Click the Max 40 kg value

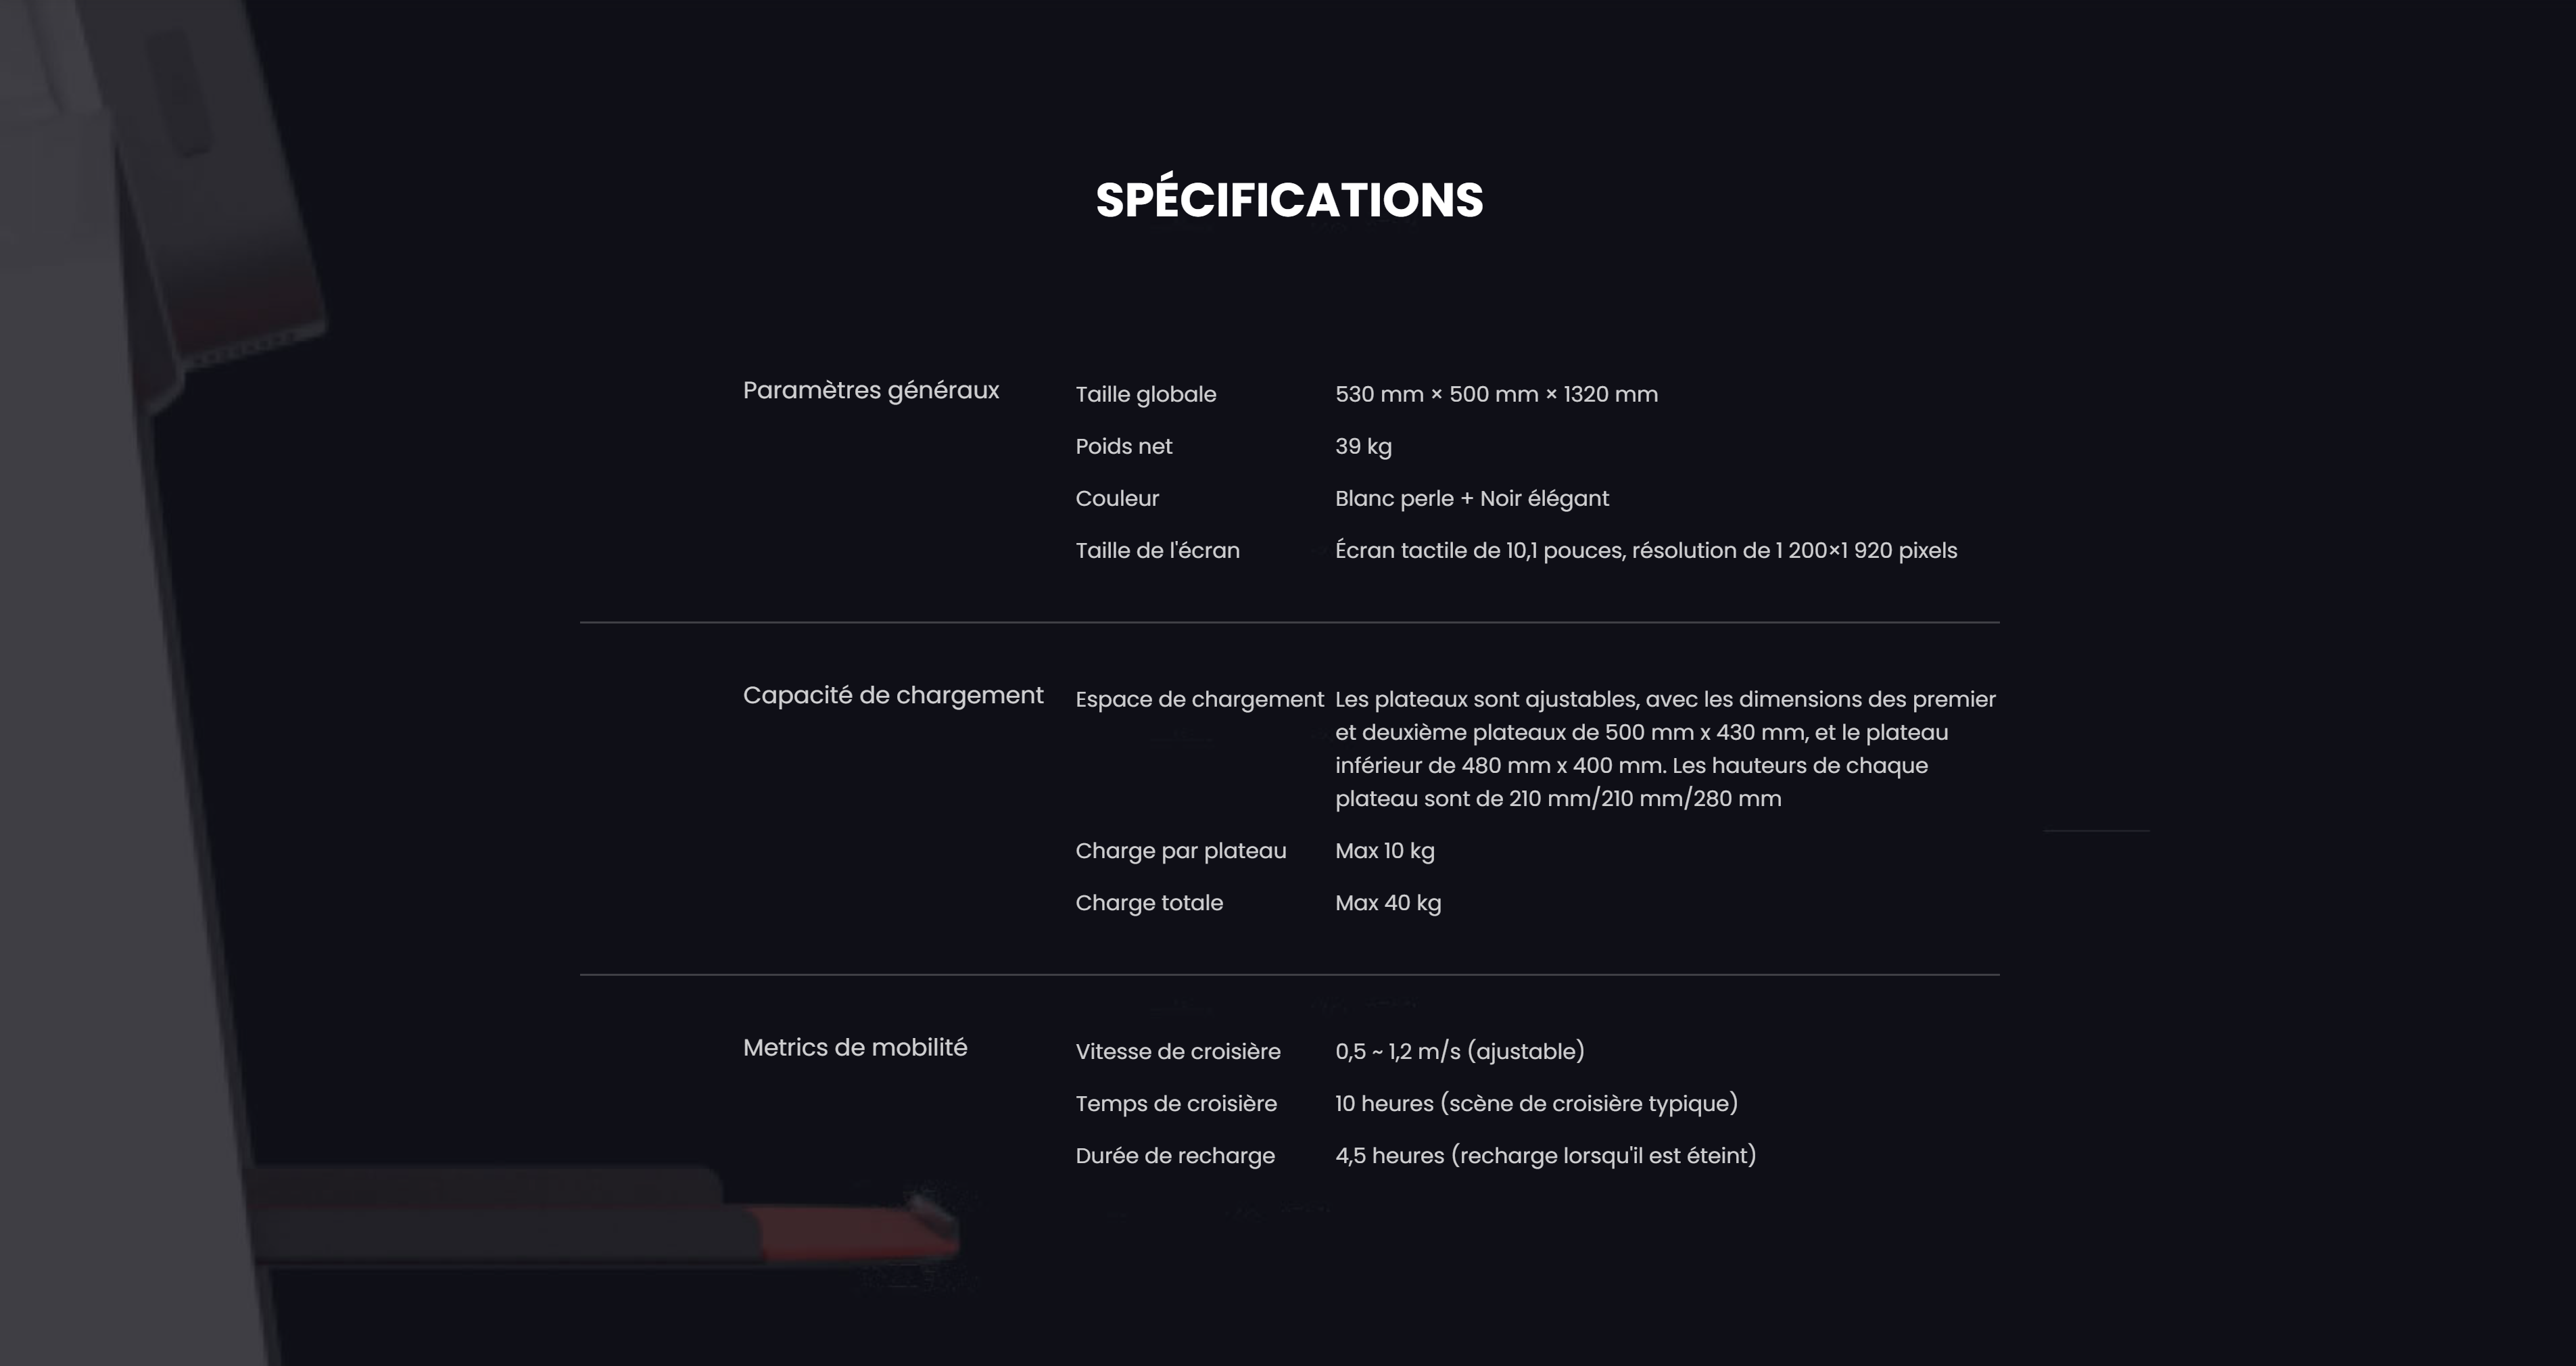pos(1387,903)
